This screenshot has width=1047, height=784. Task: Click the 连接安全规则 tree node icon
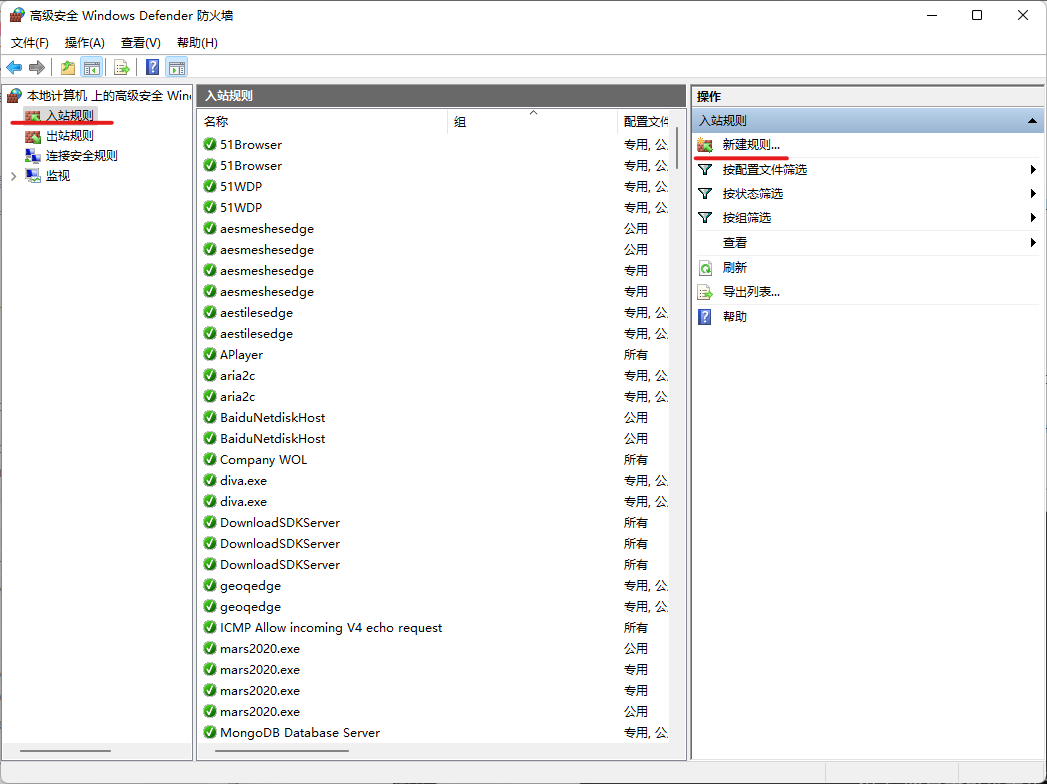click(33, 156)
